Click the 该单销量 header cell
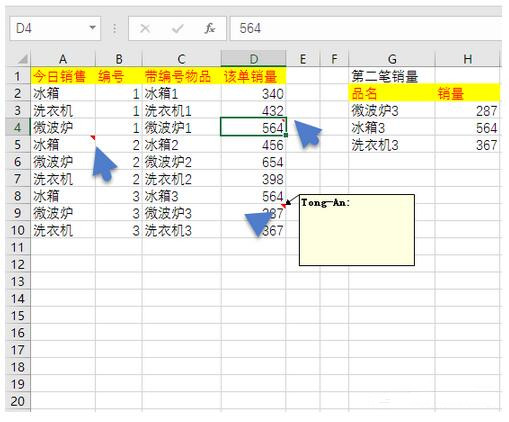This screenshot has width=509, height=422. [x=253, y=76]
